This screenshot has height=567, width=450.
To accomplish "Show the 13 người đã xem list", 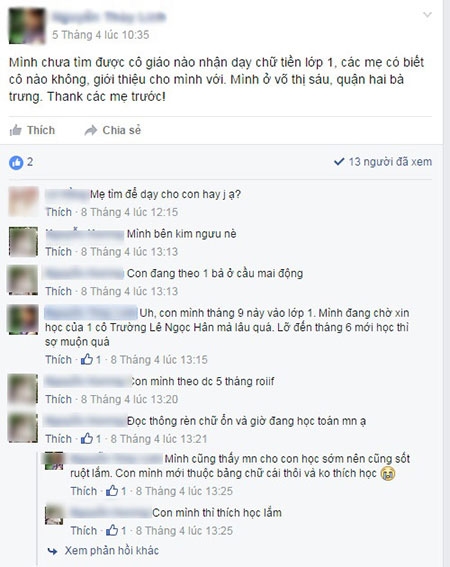I will click(383, 162).
